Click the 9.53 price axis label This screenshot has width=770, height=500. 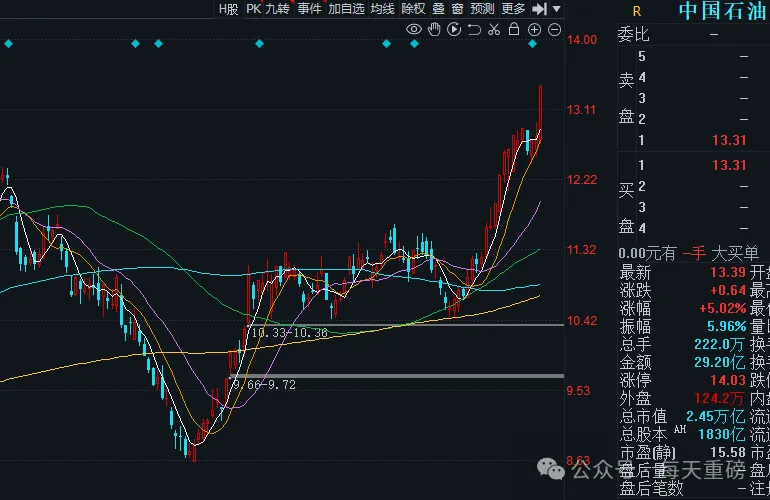578,391
